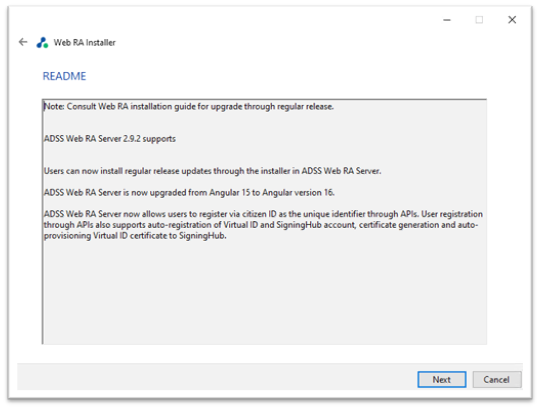Click the disabled maximize window icon
The image size is (540, 409).
[479, 20]
